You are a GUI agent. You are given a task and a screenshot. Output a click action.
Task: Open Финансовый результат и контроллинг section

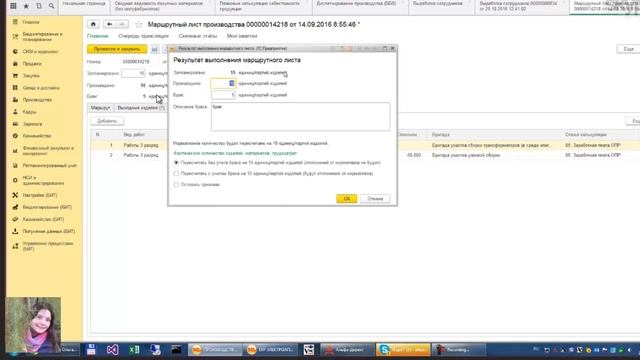48,151
